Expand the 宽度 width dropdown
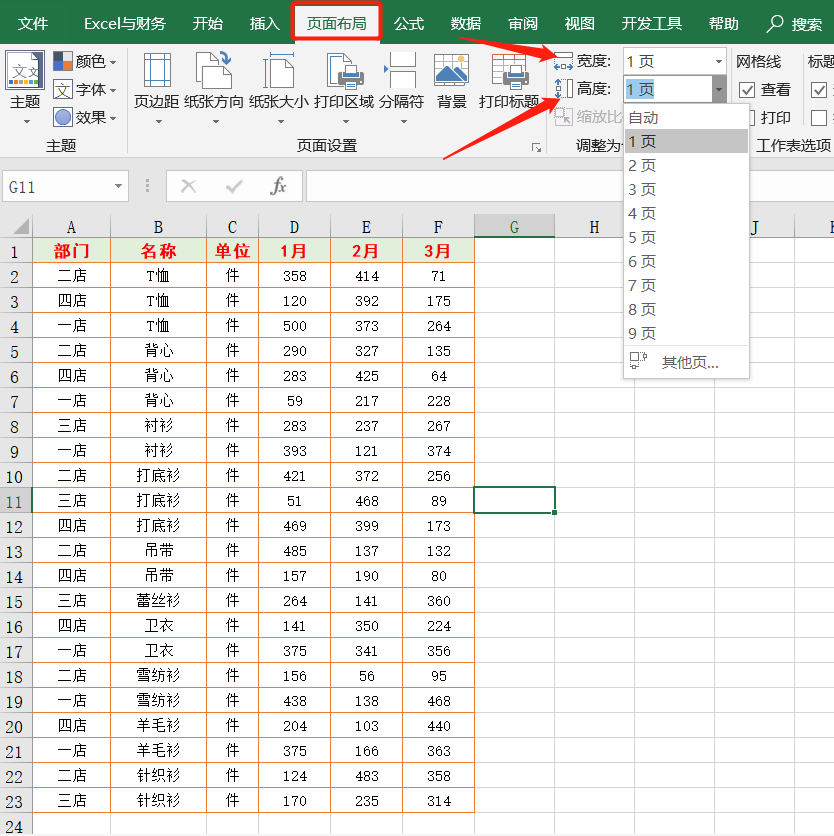 (x=719, y=61)
